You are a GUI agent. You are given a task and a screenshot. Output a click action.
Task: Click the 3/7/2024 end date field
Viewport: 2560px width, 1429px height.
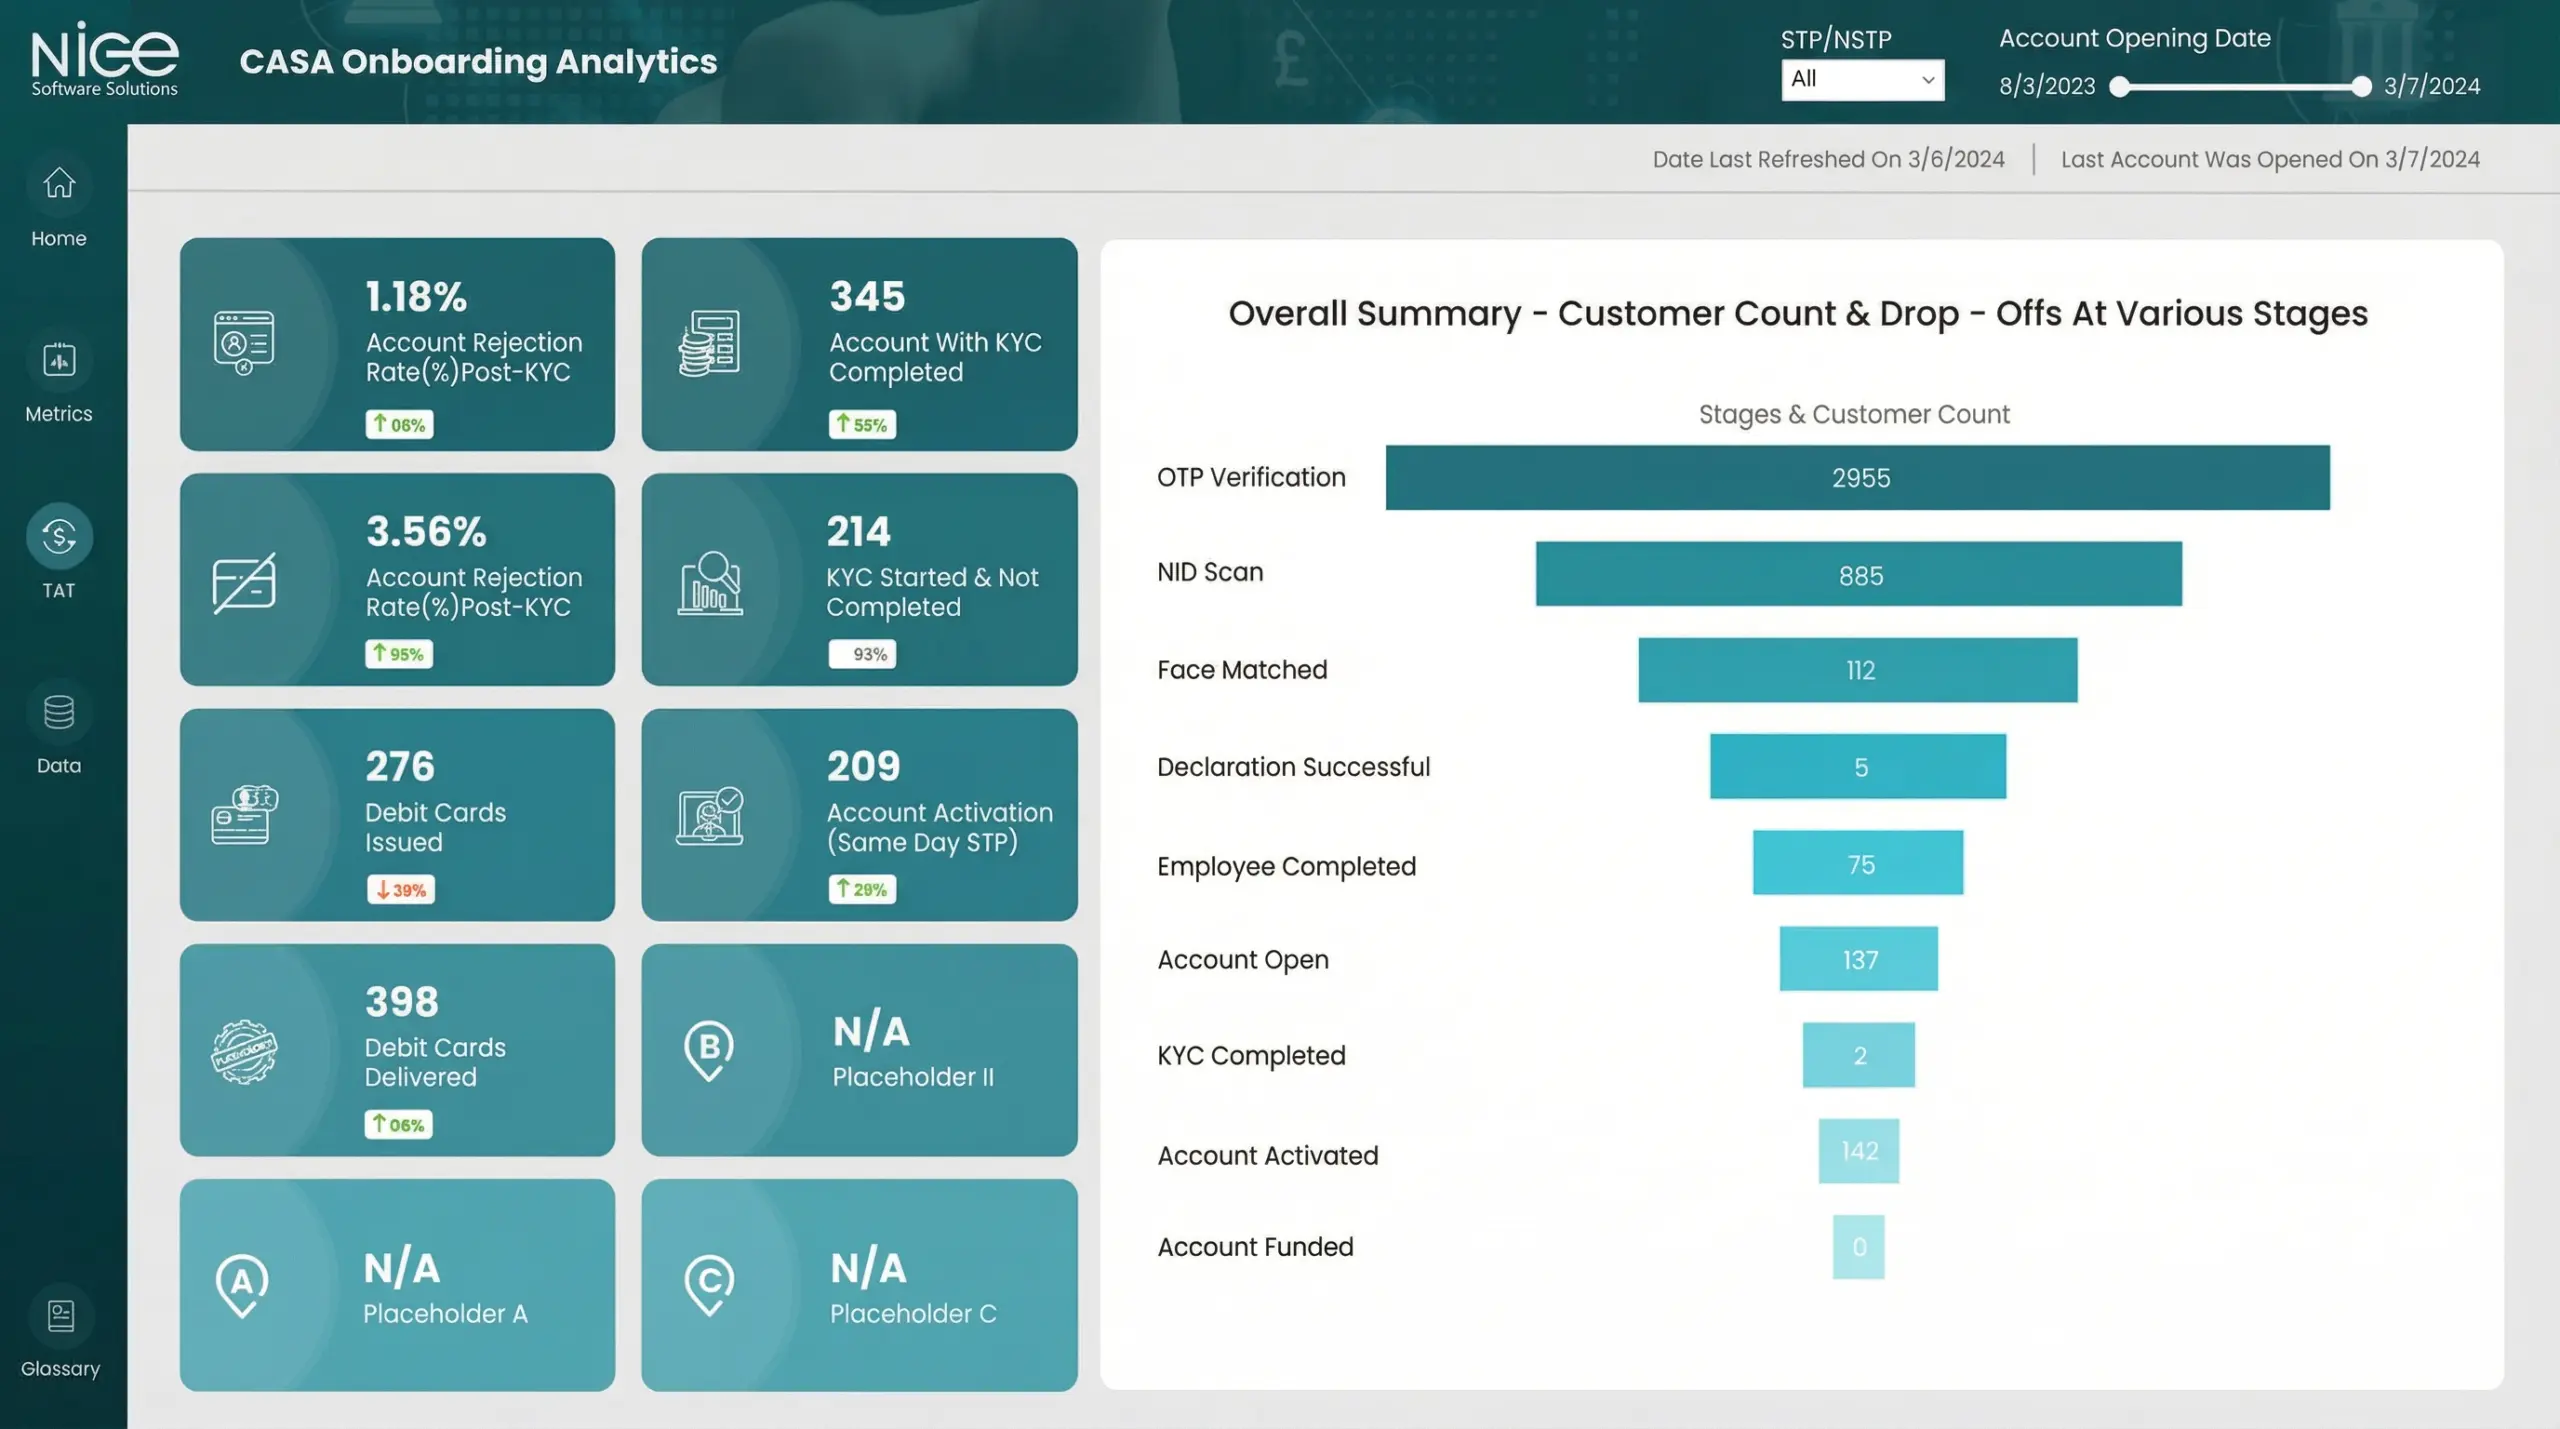2431,87
